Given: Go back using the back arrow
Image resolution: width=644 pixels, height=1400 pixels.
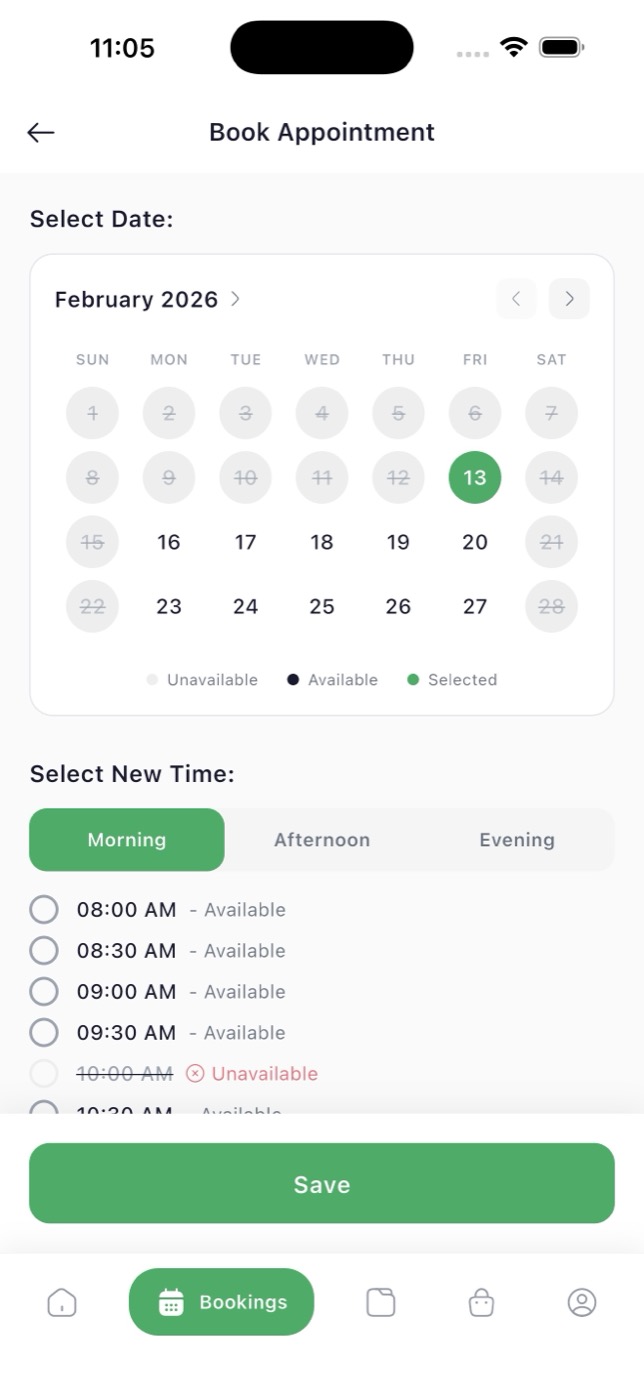Looking at the screenshot, I should click(40, 132).
